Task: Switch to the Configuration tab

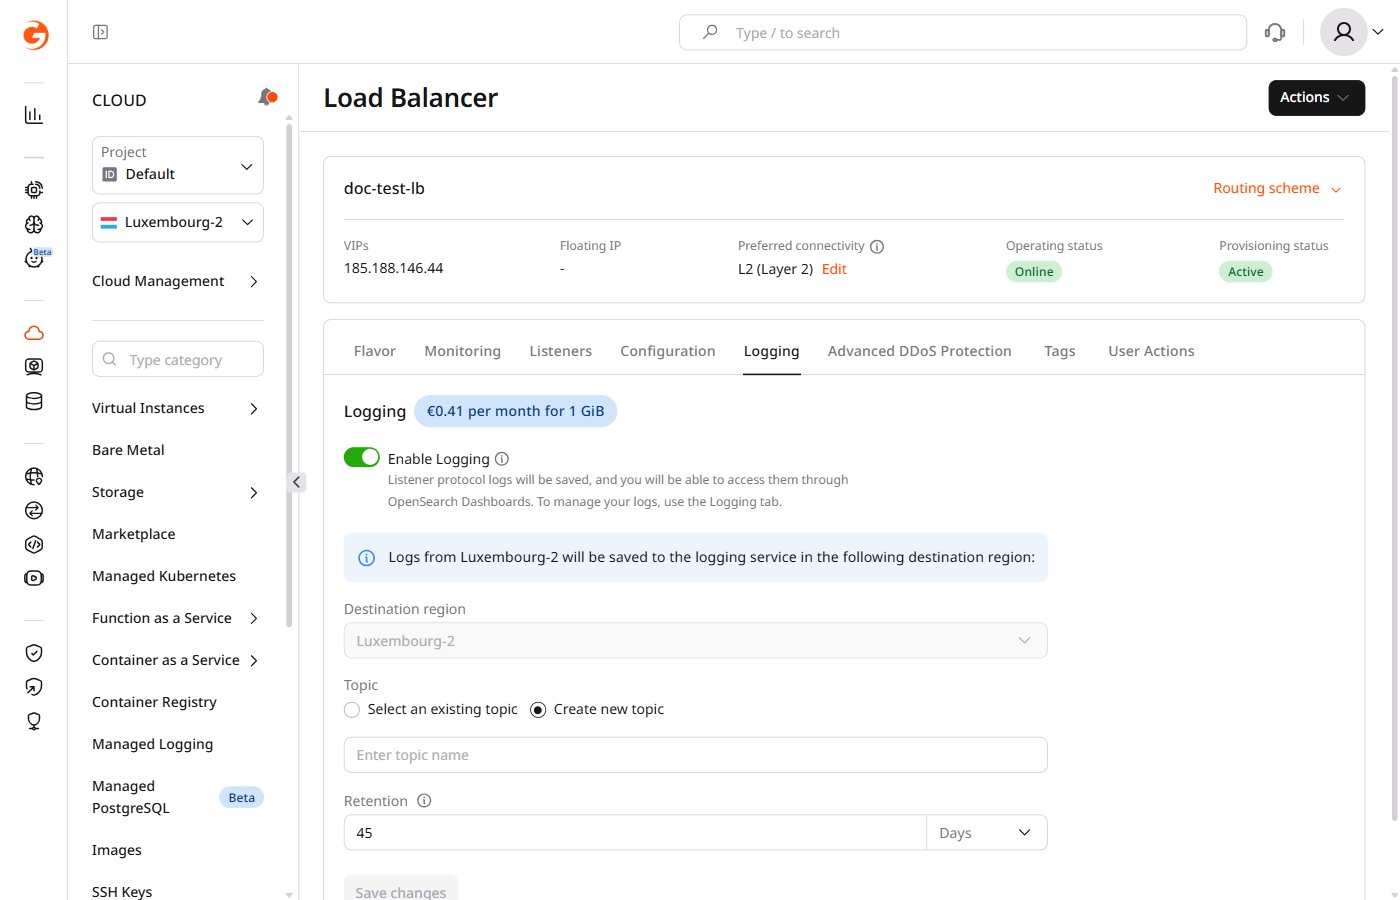Action: coord(668,351)
